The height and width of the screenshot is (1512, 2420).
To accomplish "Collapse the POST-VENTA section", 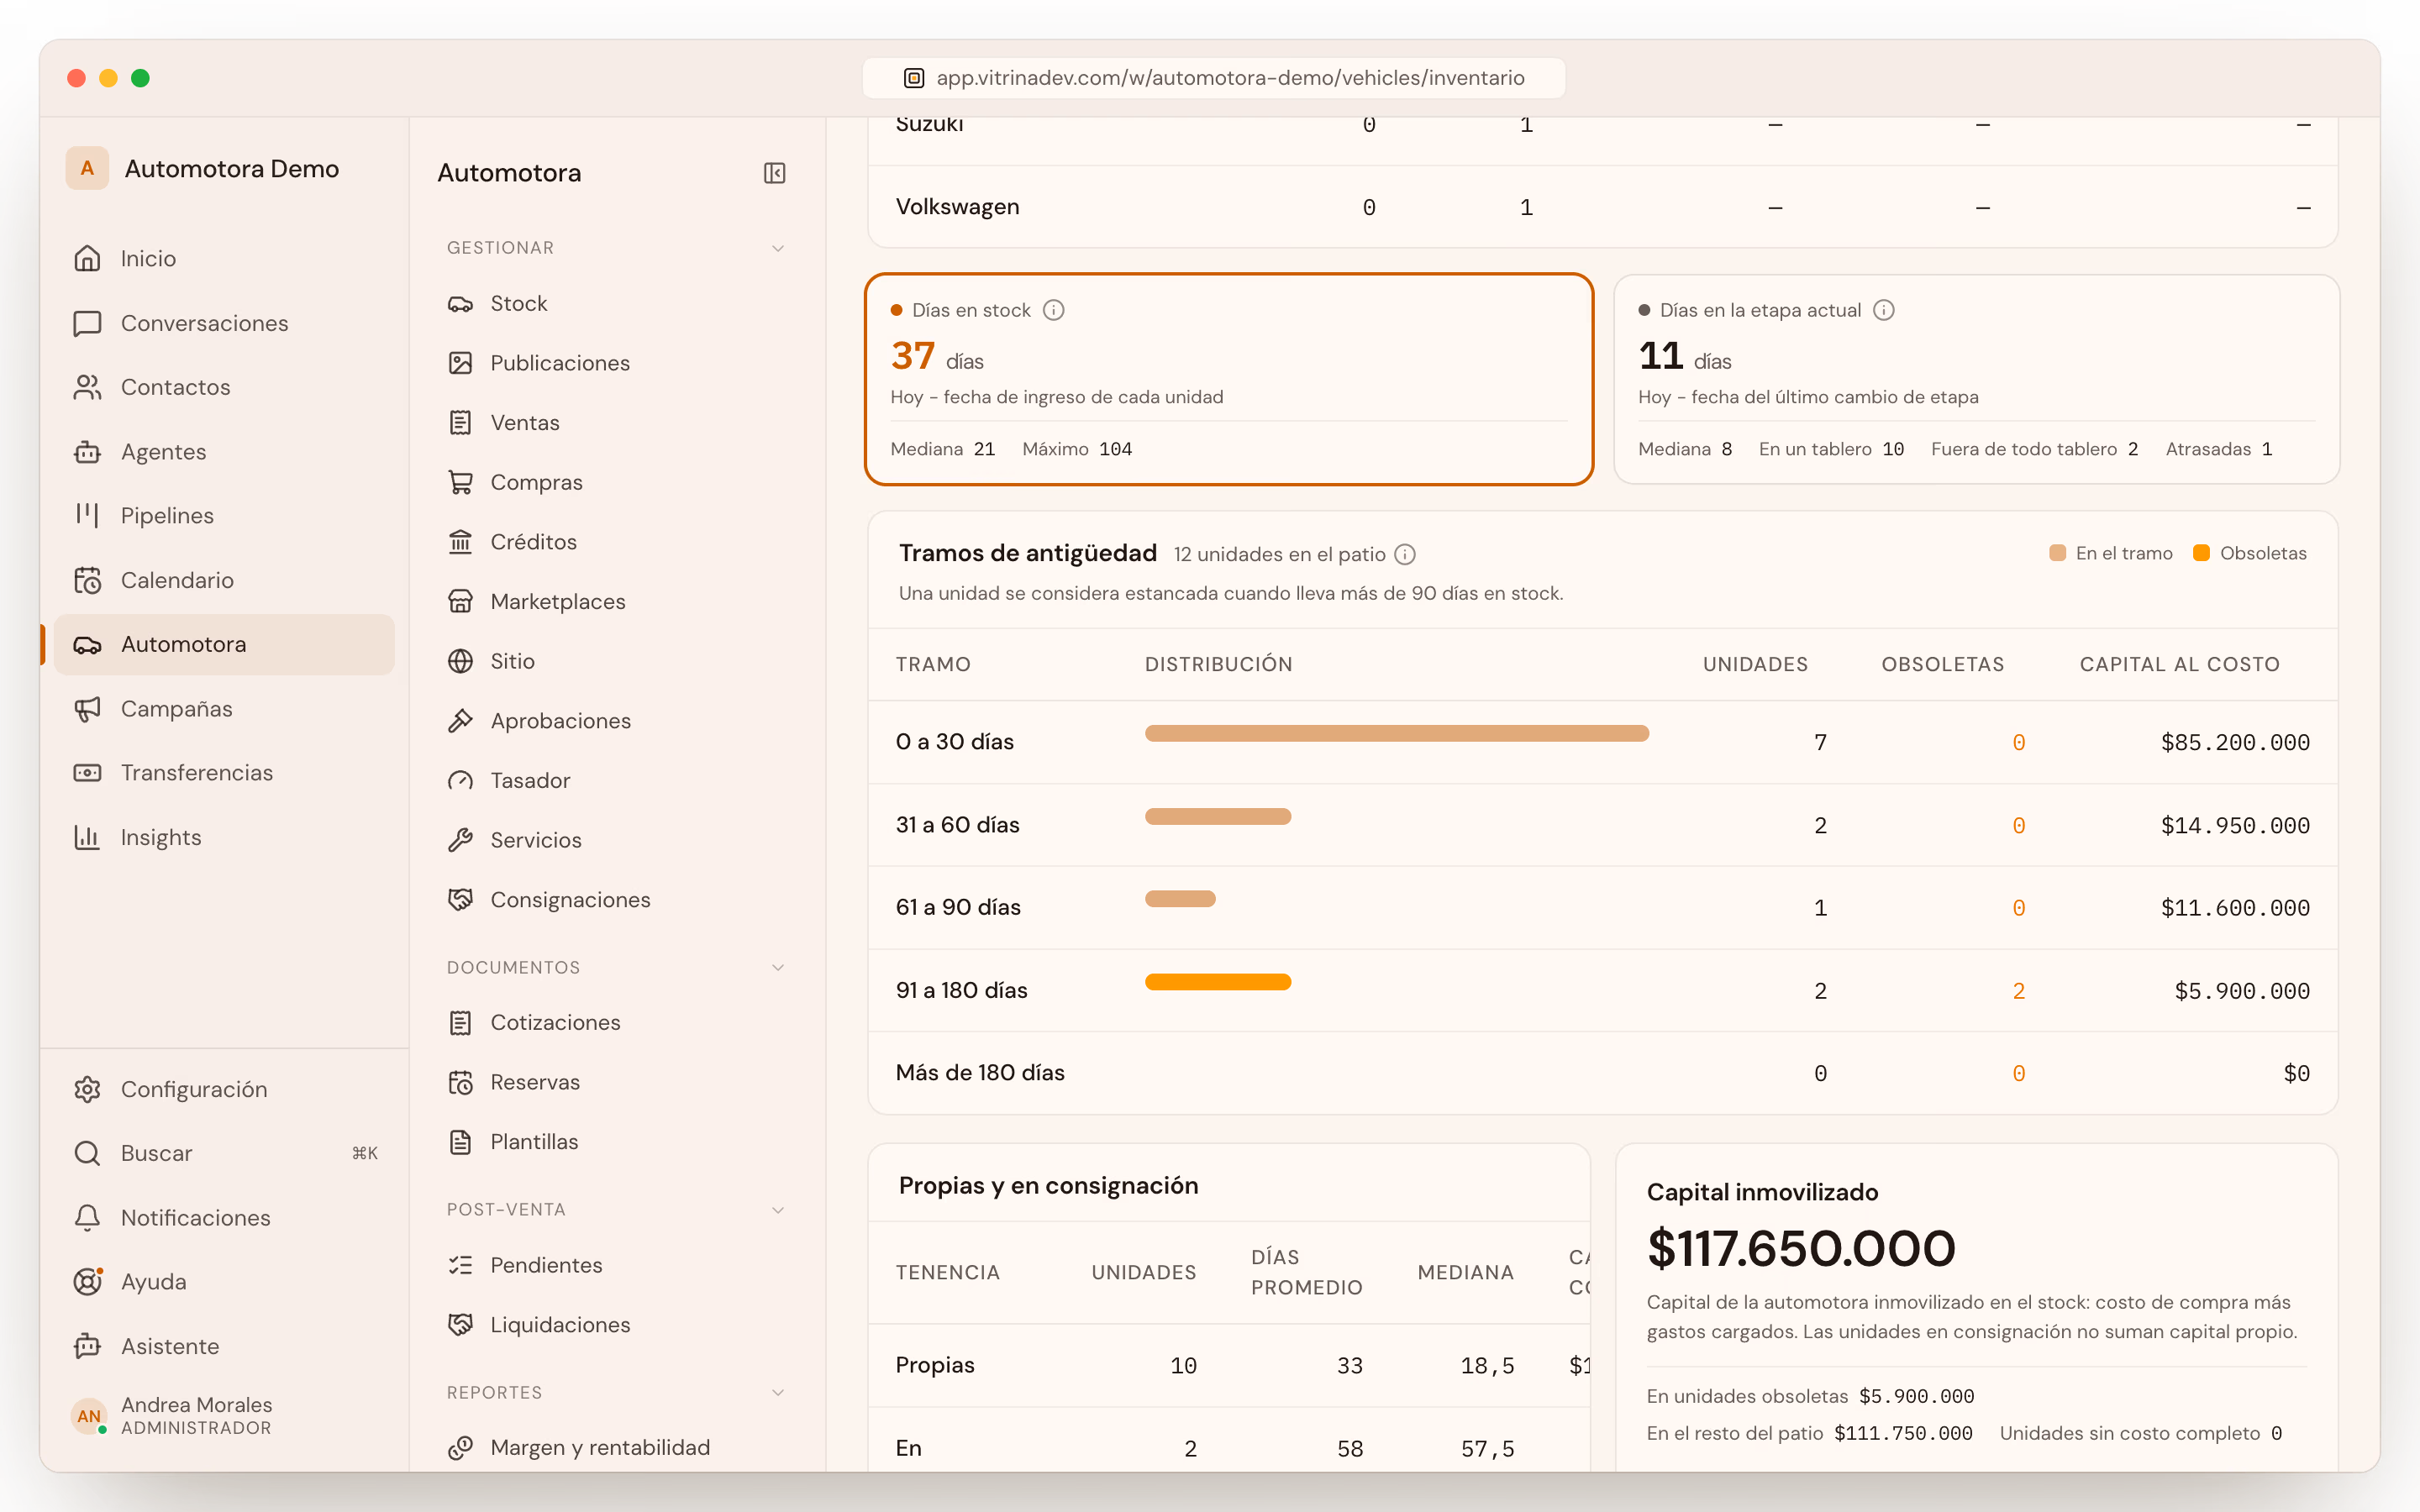I will pos(778,1210).
